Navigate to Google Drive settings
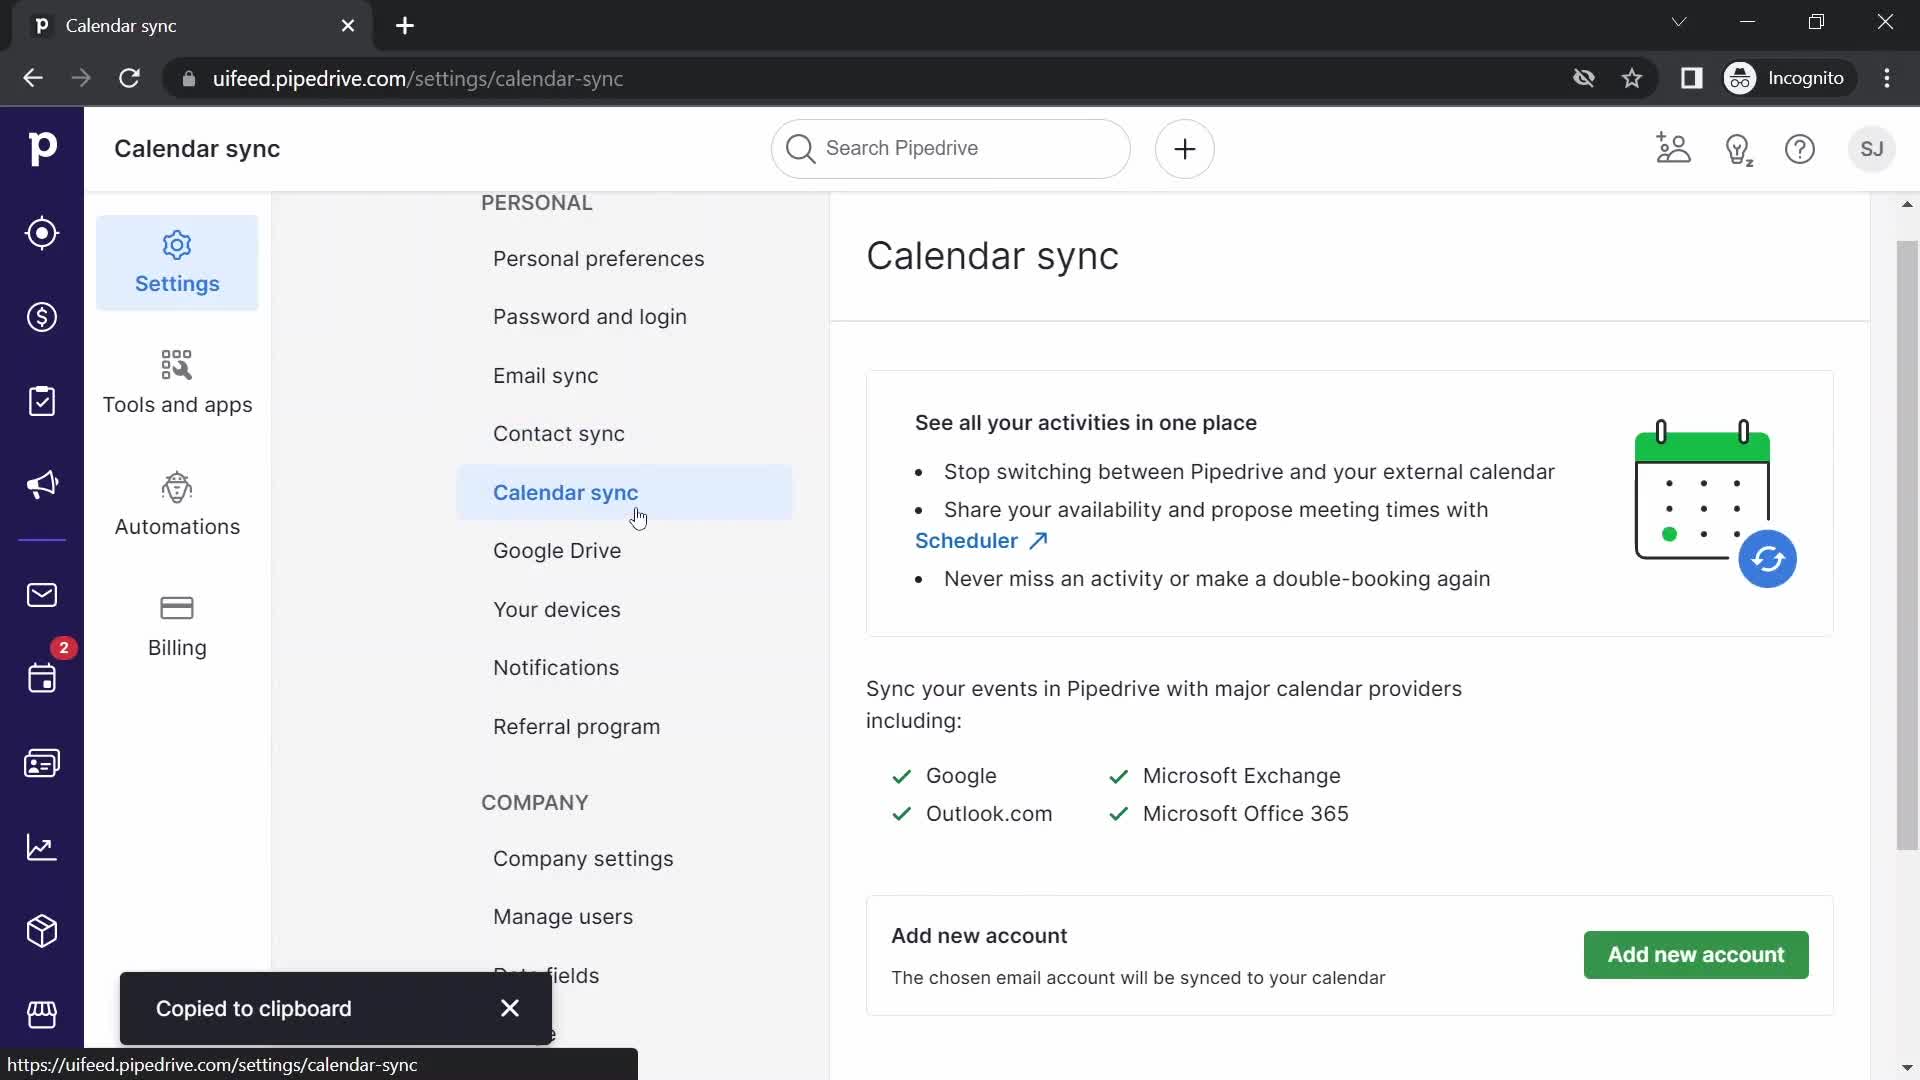 tap(558, 550)
